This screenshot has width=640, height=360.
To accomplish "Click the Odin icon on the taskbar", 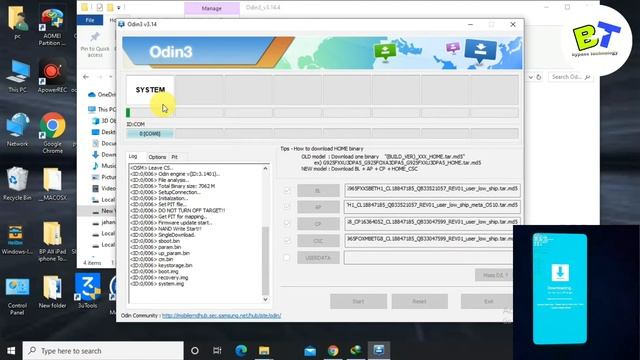I will [x=379, y=351].
